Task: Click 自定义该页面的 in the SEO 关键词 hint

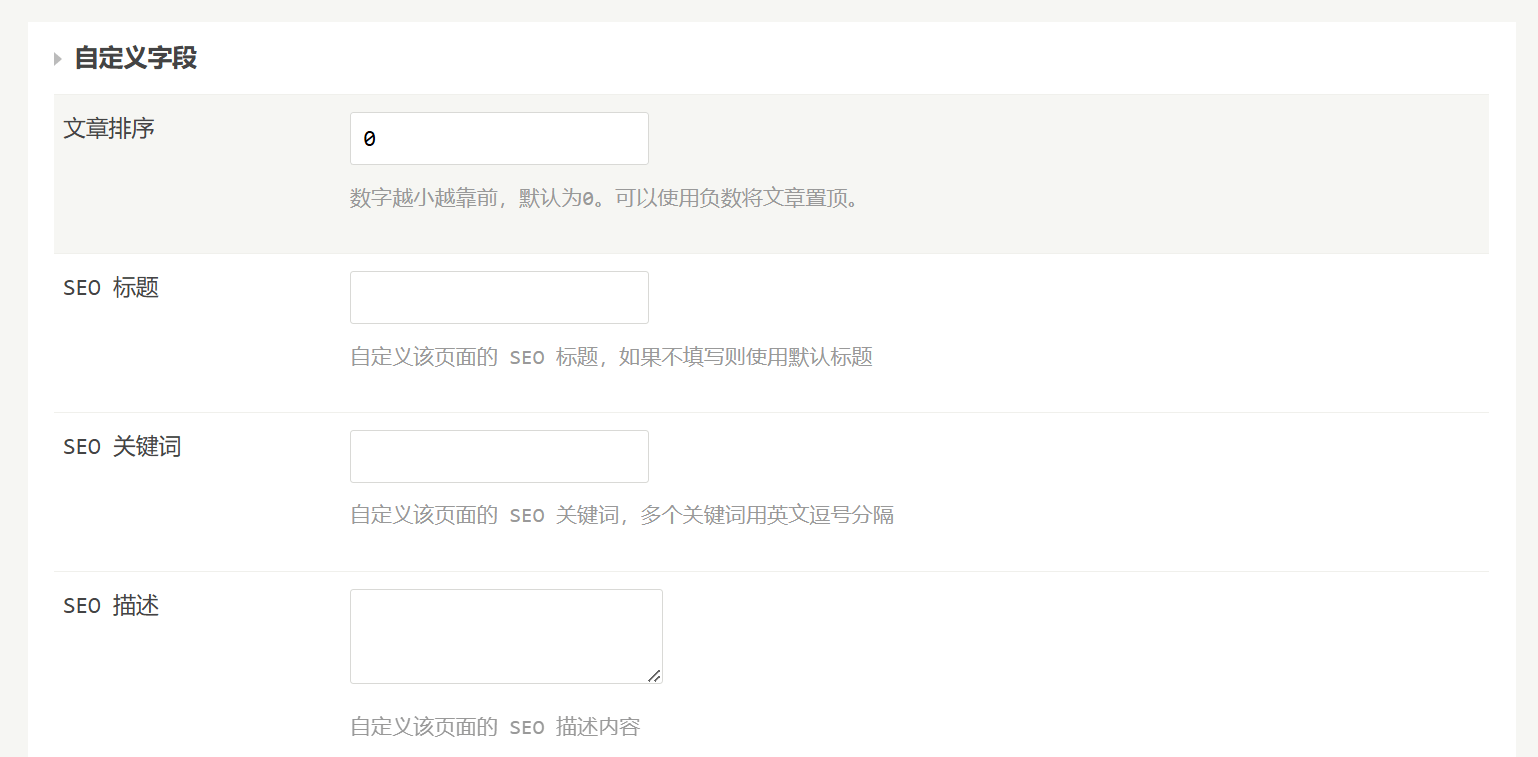Action: [424, 516]
